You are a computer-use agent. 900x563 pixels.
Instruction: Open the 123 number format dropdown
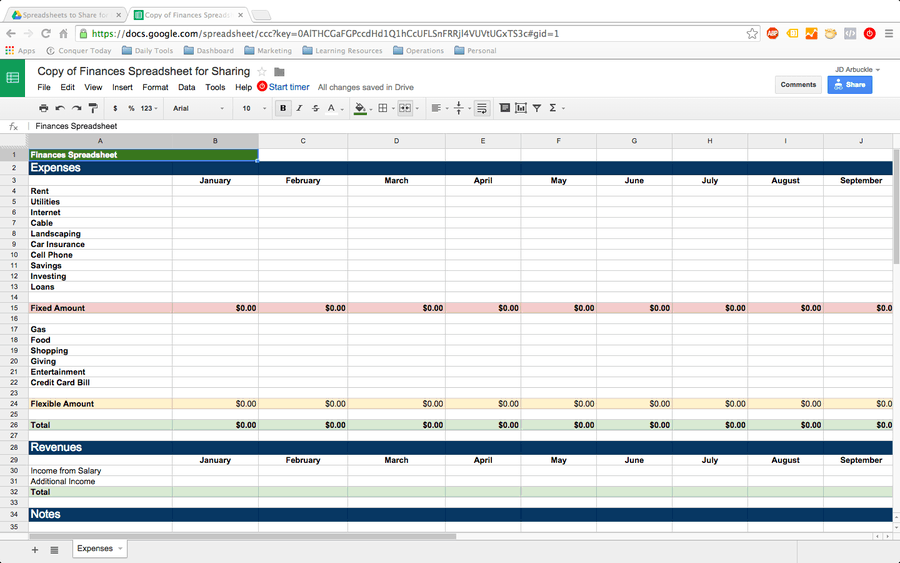click(x=149, y=108)
